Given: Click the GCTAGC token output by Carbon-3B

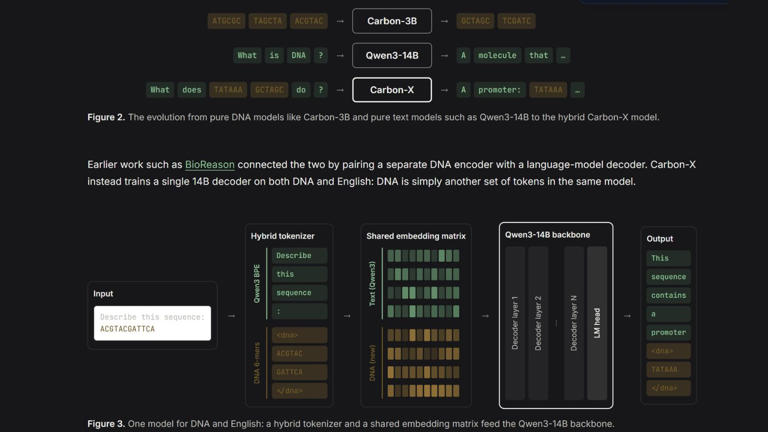Looking at the screenshot, I should 475,21.
